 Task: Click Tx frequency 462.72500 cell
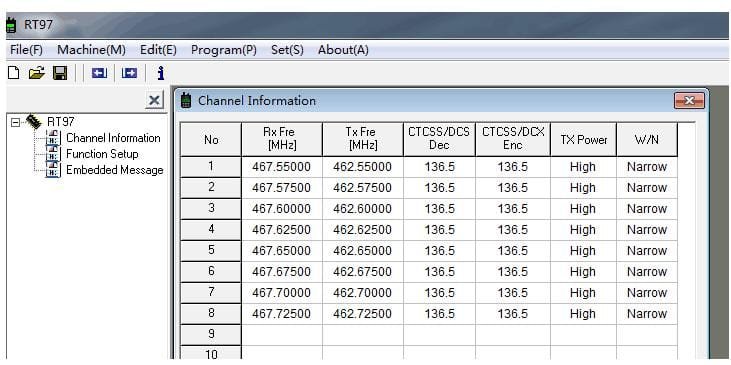point(363,314)
